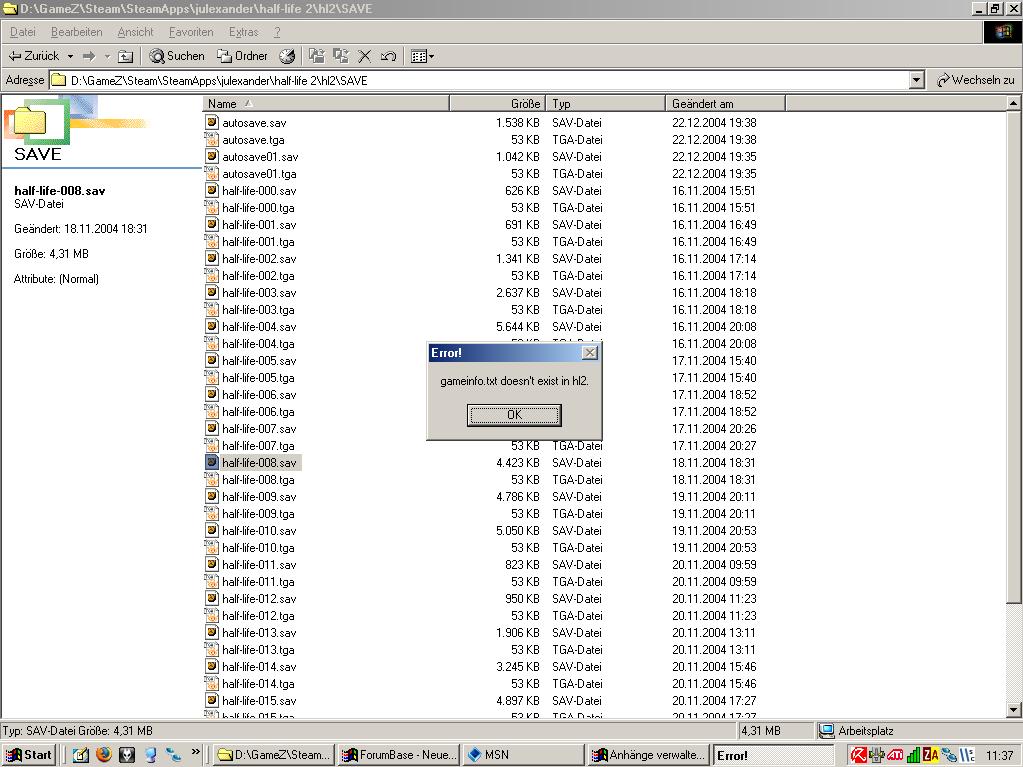Image resolution: width=1023 pixels, height=767 pixels.
Task: Open the Extras menu
Action: (x=243, y=32)
